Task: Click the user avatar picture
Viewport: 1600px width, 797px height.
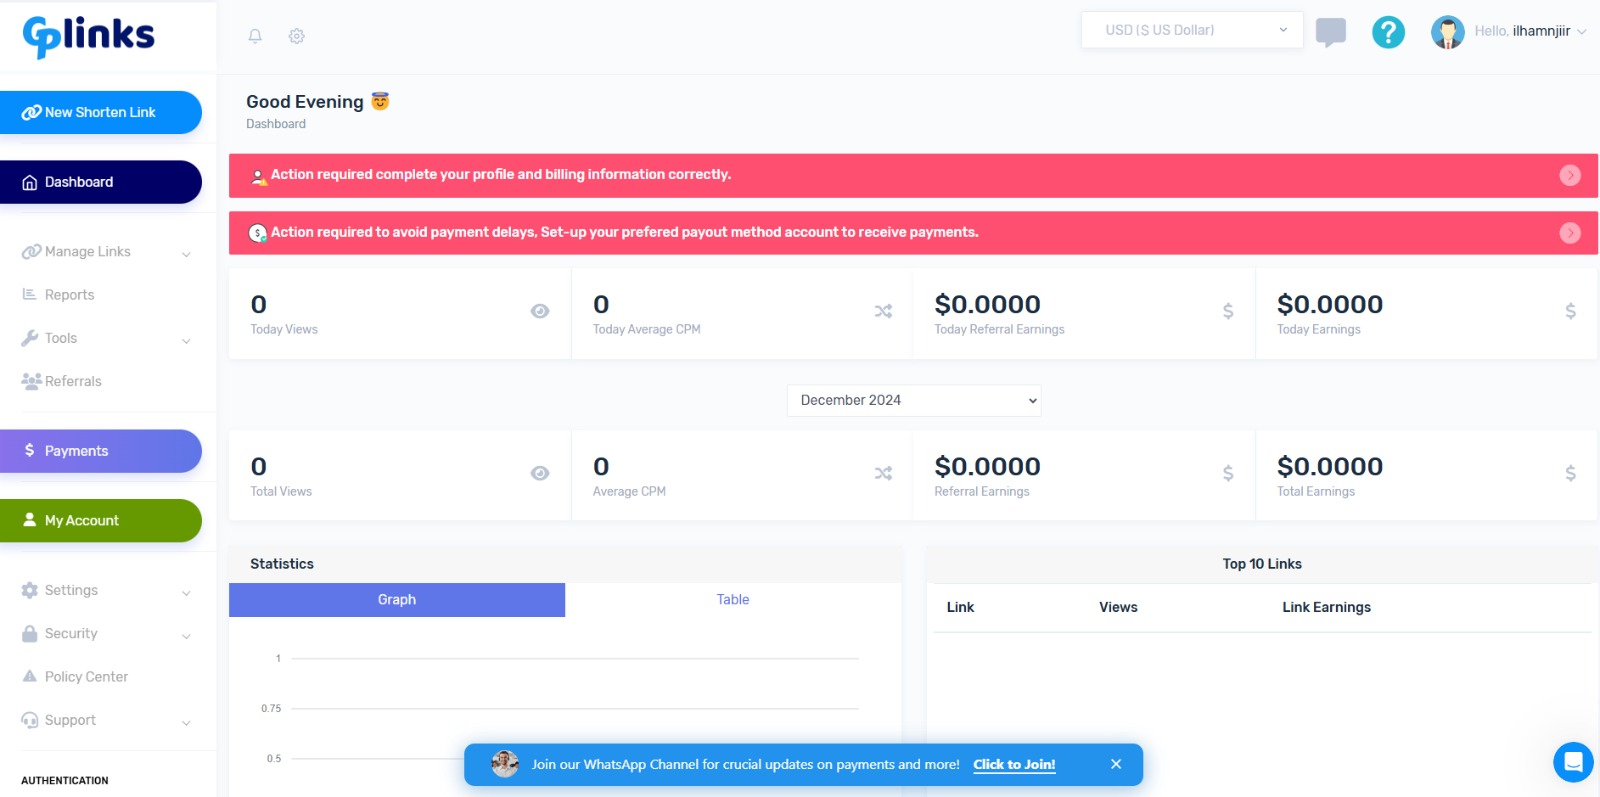Action: [x=1447, y=32]
